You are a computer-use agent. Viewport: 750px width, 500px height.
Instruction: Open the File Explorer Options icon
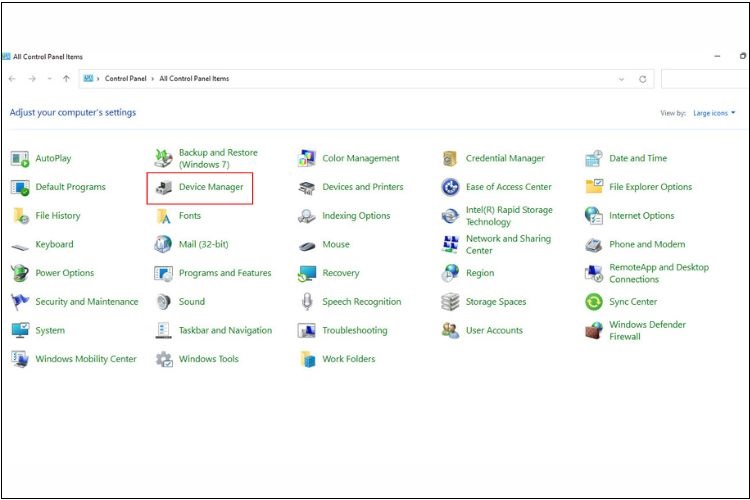click(x=594, y=186)
